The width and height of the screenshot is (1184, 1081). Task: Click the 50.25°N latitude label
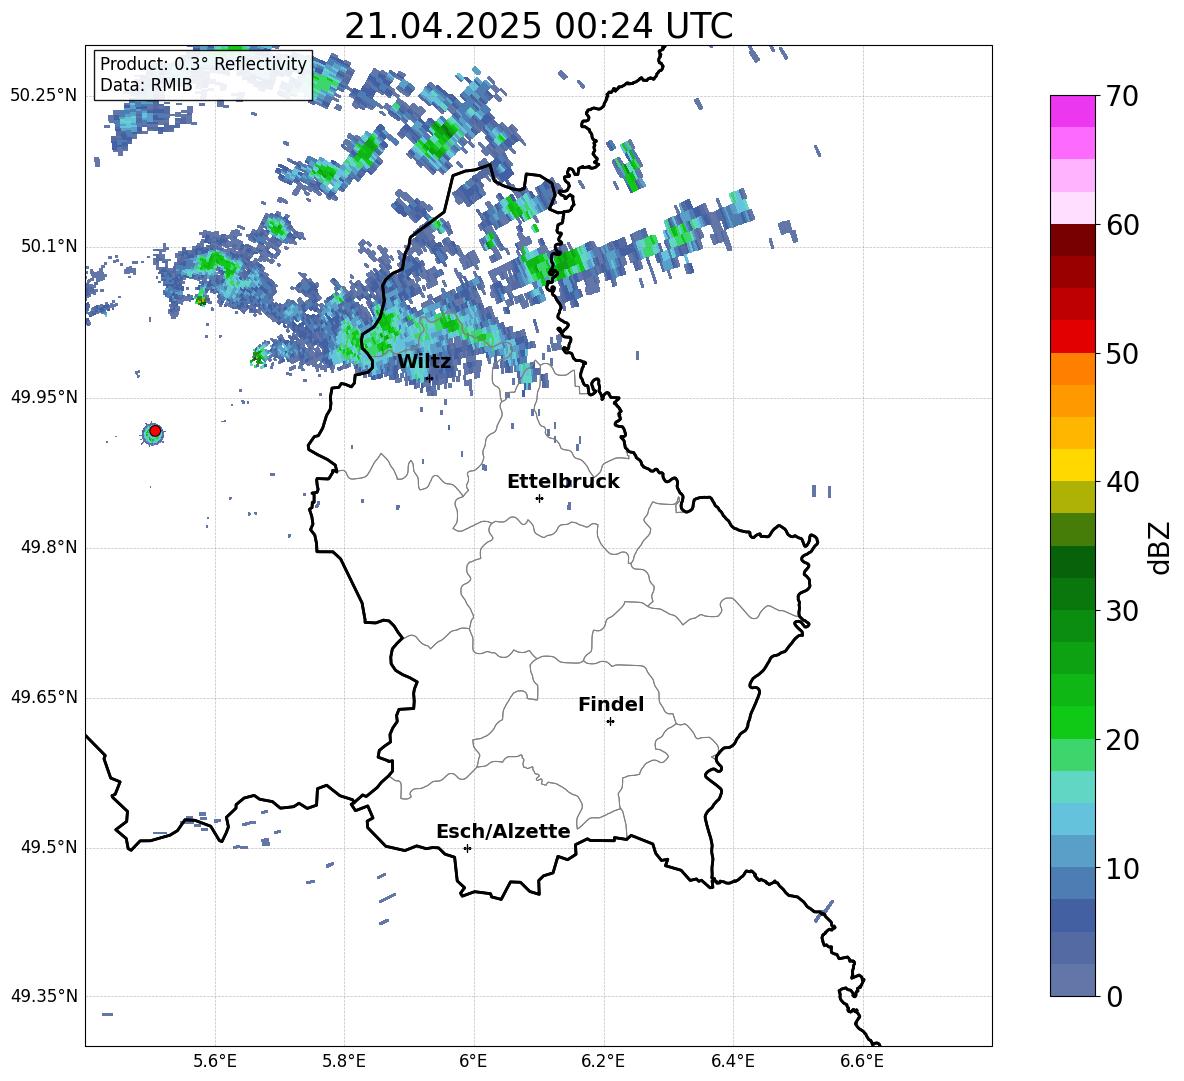(x=44, y=96)
